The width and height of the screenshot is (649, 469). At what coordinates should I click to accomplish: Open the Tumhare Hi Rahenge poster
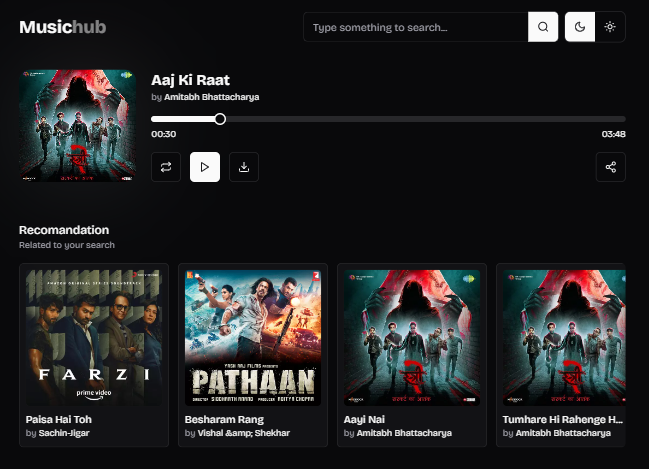564,338
